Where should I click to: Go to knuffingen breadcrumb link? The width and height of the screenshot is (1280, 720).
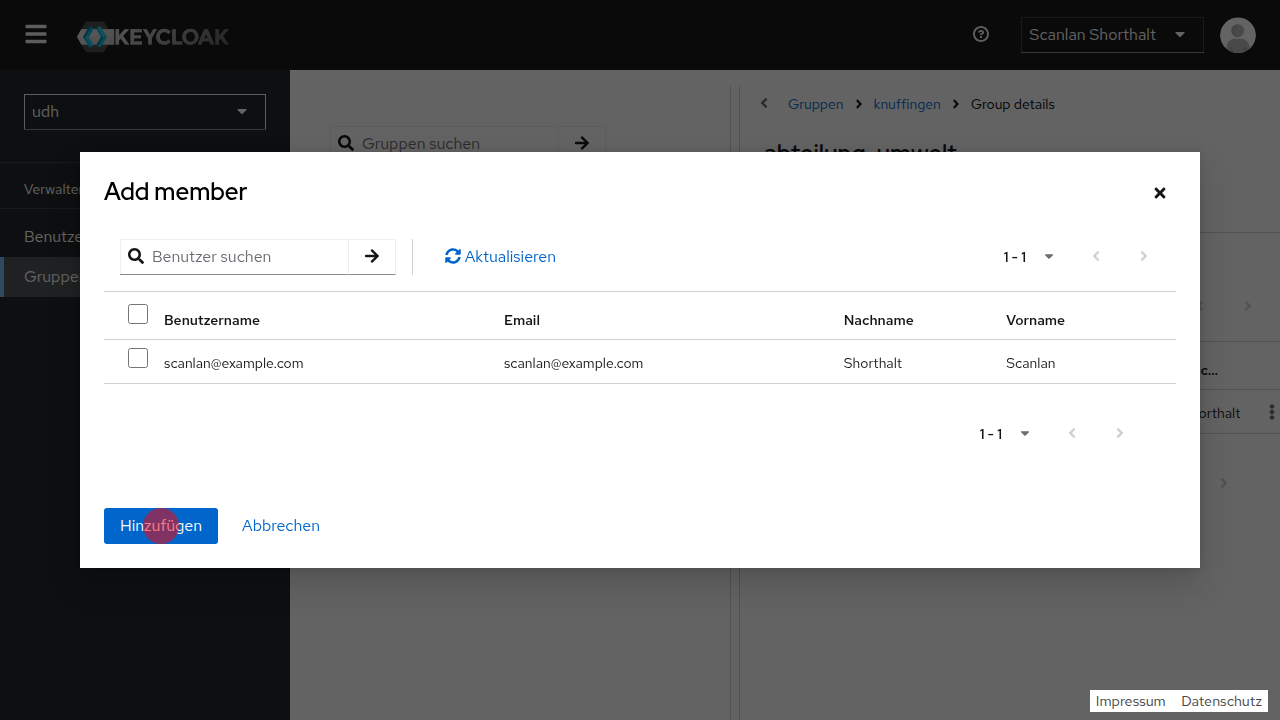click(906, 105)
